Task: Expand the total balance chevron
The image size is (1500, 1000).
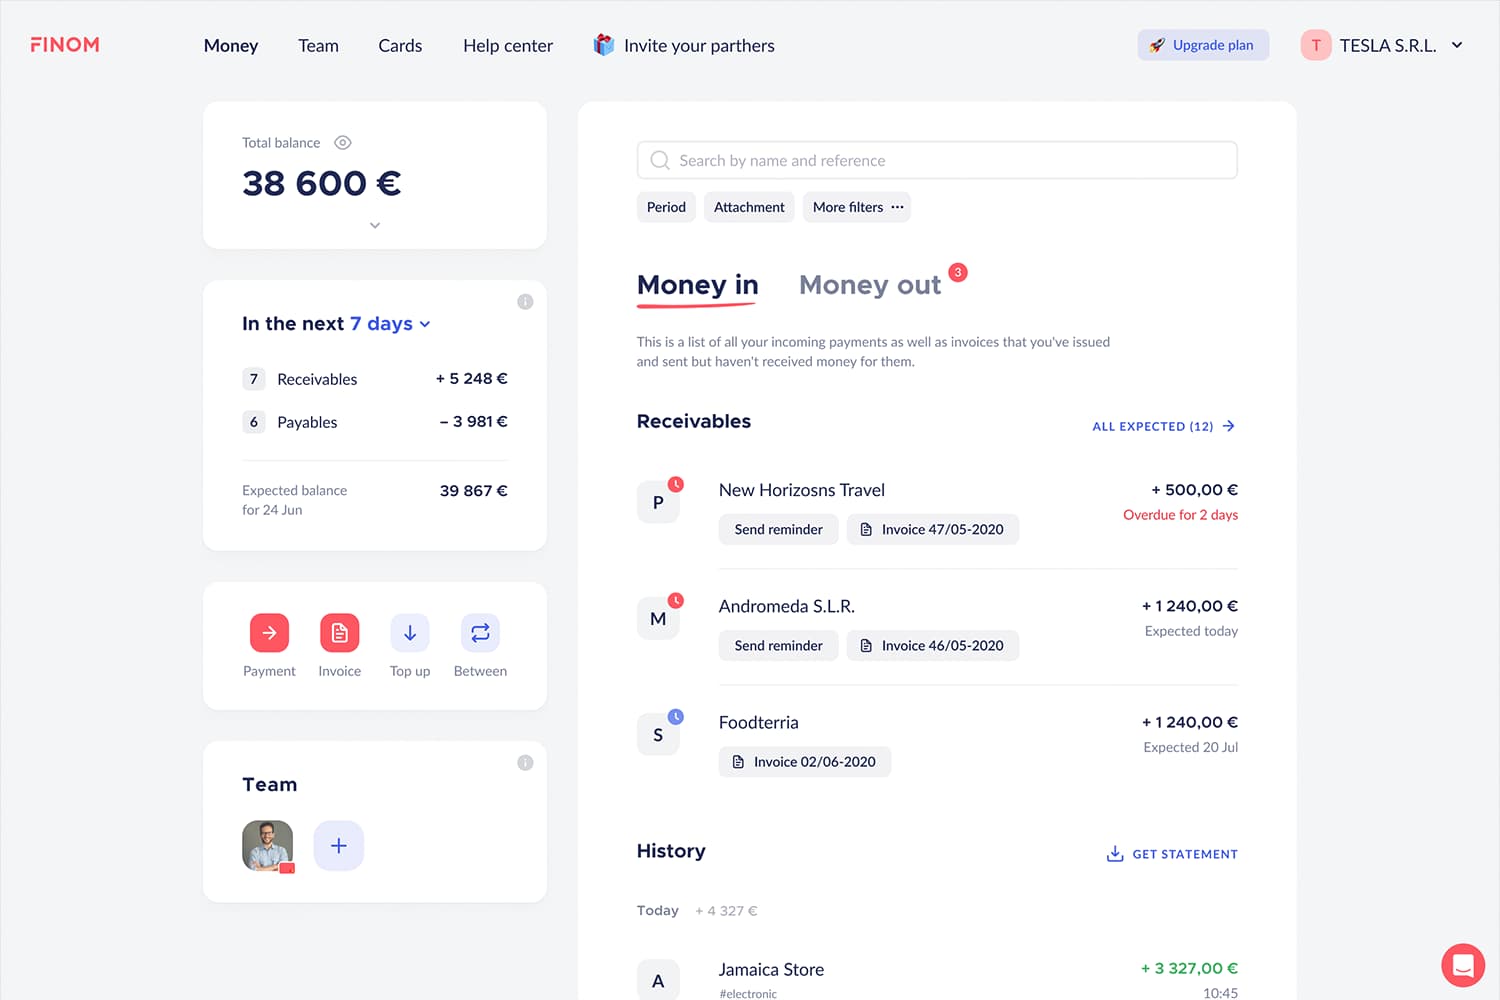Action: click(x=374, y=225)
